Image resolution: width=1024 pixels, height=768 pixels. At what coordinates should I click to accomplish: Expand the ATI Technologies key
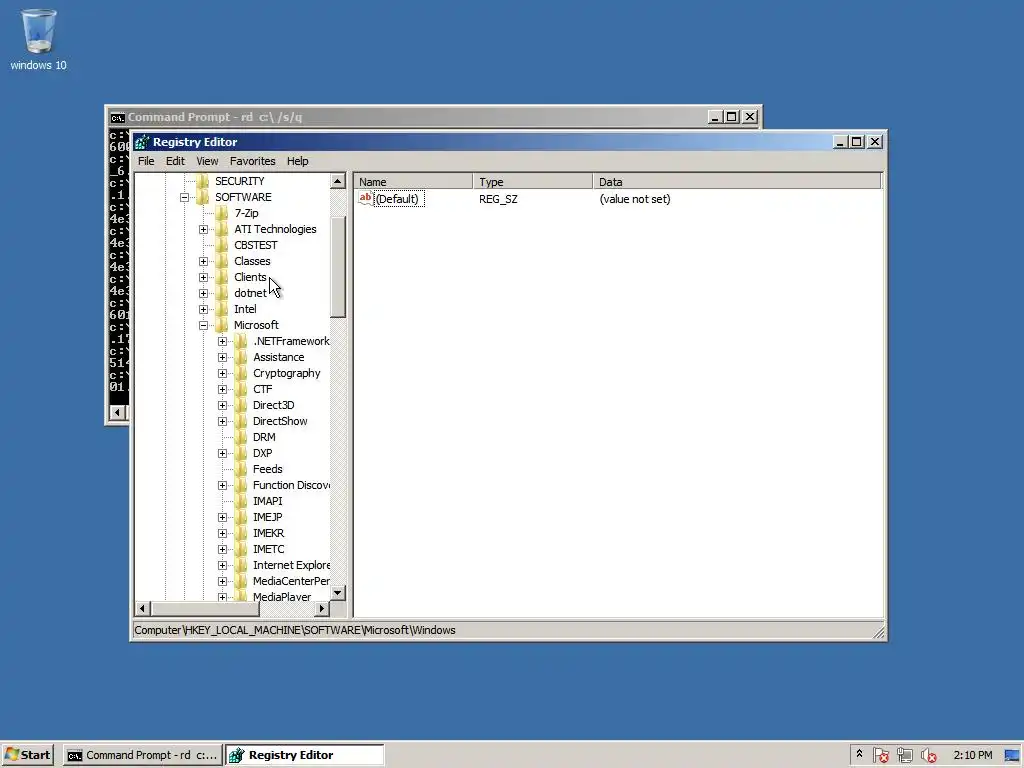pyautogui.click(x=203, y=229)
